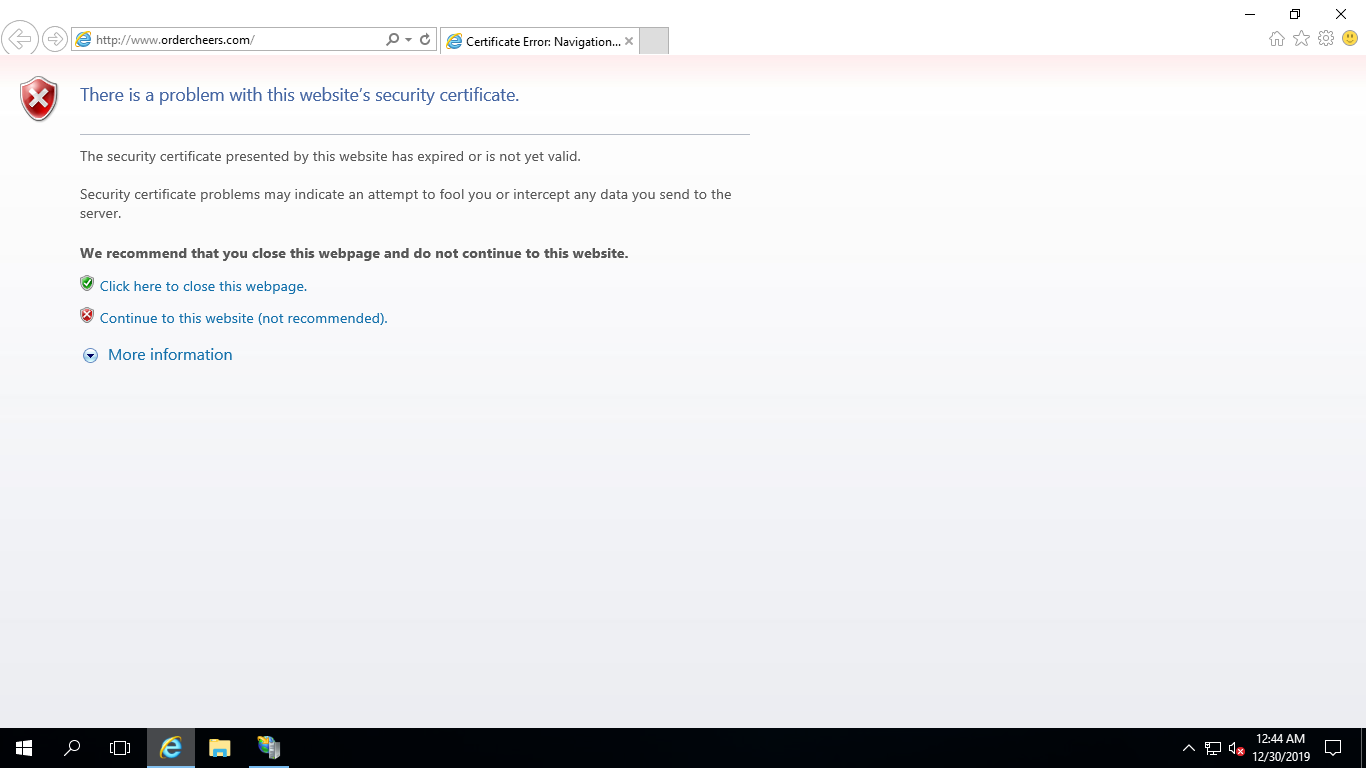1366x768 pixels.
Task: Click the smiley feedback icon
Action: tap(1350, 39)
